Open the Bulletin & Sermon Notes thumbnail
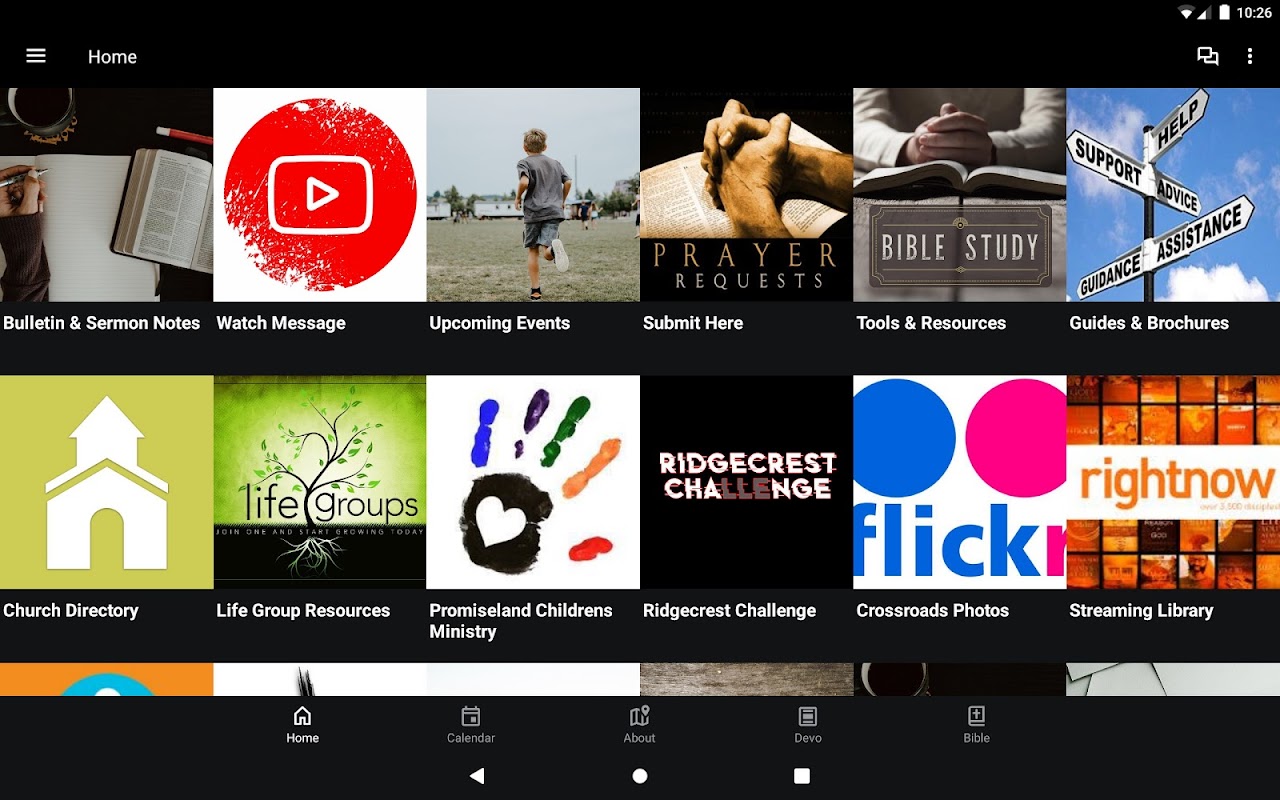This screenshot has width=1280, height=800. (106, 195)
